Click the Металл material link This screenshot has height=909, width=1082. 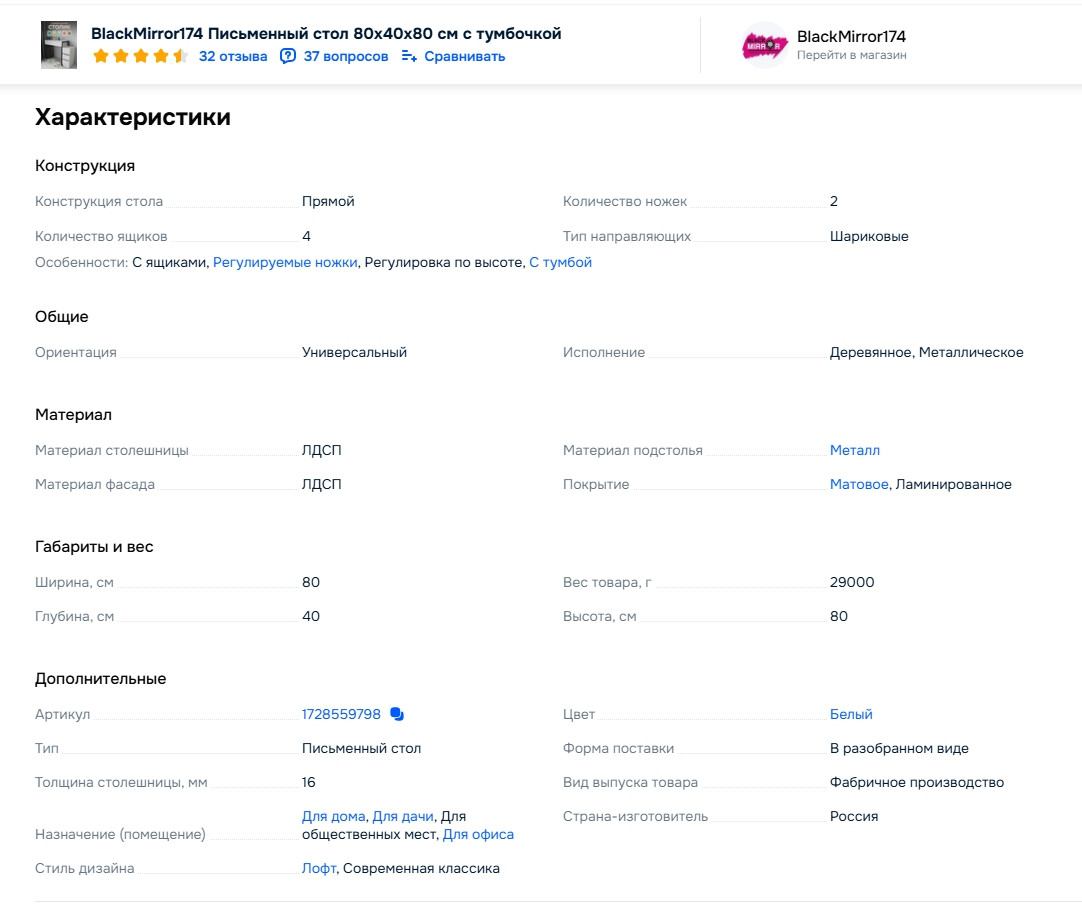(x=855, y=451)
